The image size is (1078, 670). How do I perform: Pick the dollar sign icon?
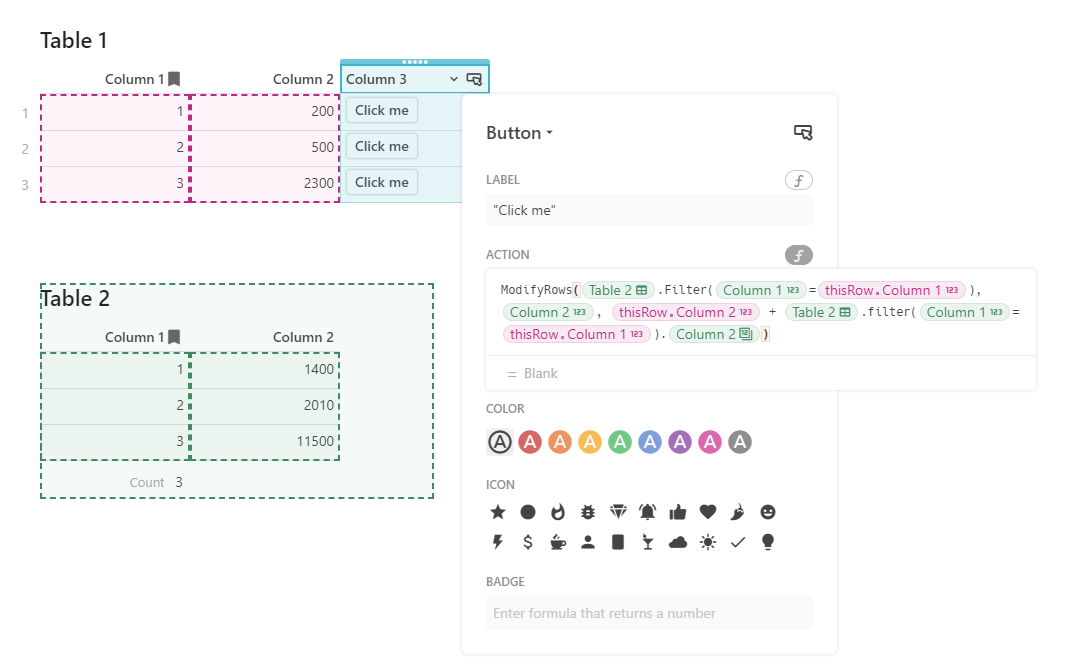(528, 542)
